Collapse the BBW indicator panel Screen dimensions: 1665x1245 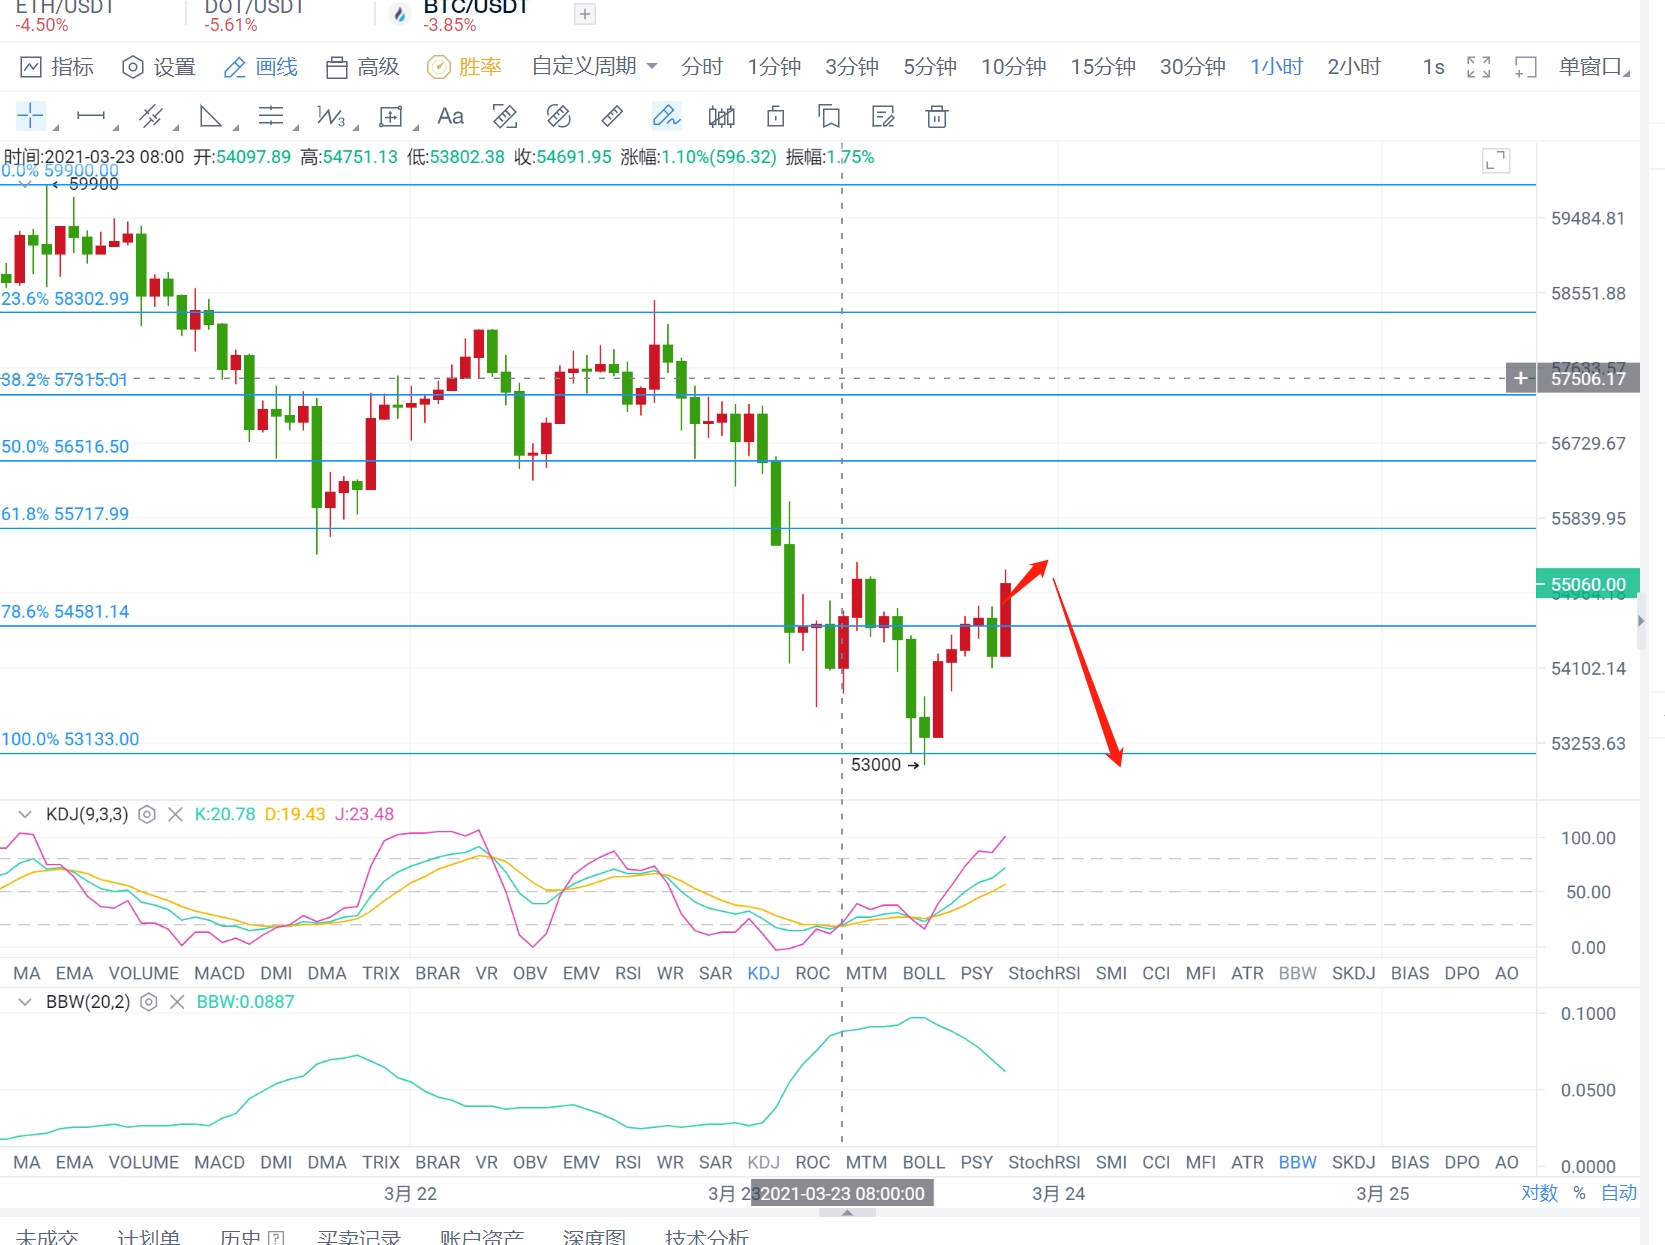(25, 1001)
